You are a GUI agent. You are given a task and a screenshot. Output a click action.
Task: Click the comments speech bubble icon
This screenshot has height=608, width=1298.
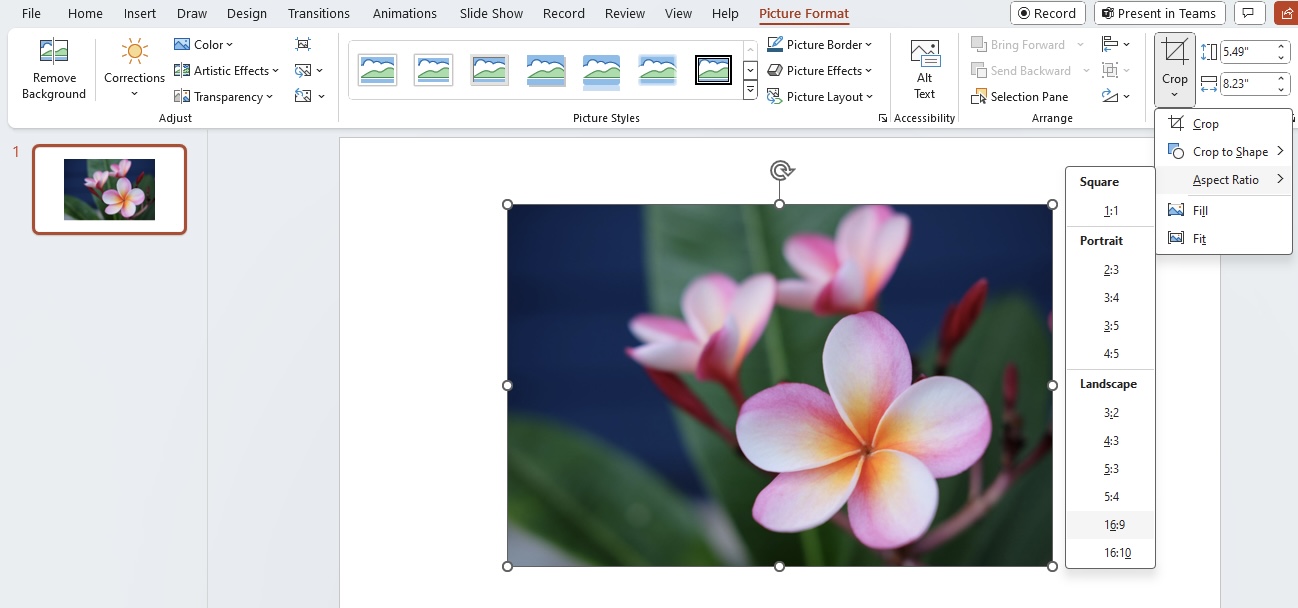pos(1249,13)
